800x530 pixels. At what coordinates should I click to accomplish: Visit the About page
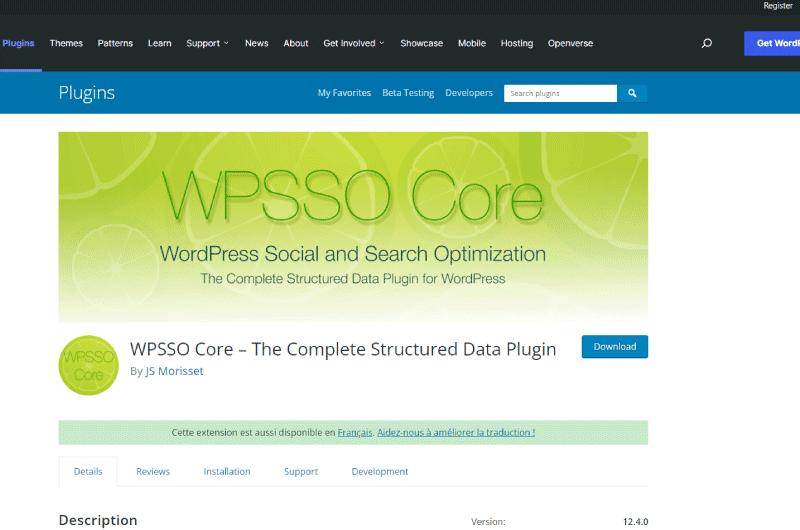click(x=296, y=43)
